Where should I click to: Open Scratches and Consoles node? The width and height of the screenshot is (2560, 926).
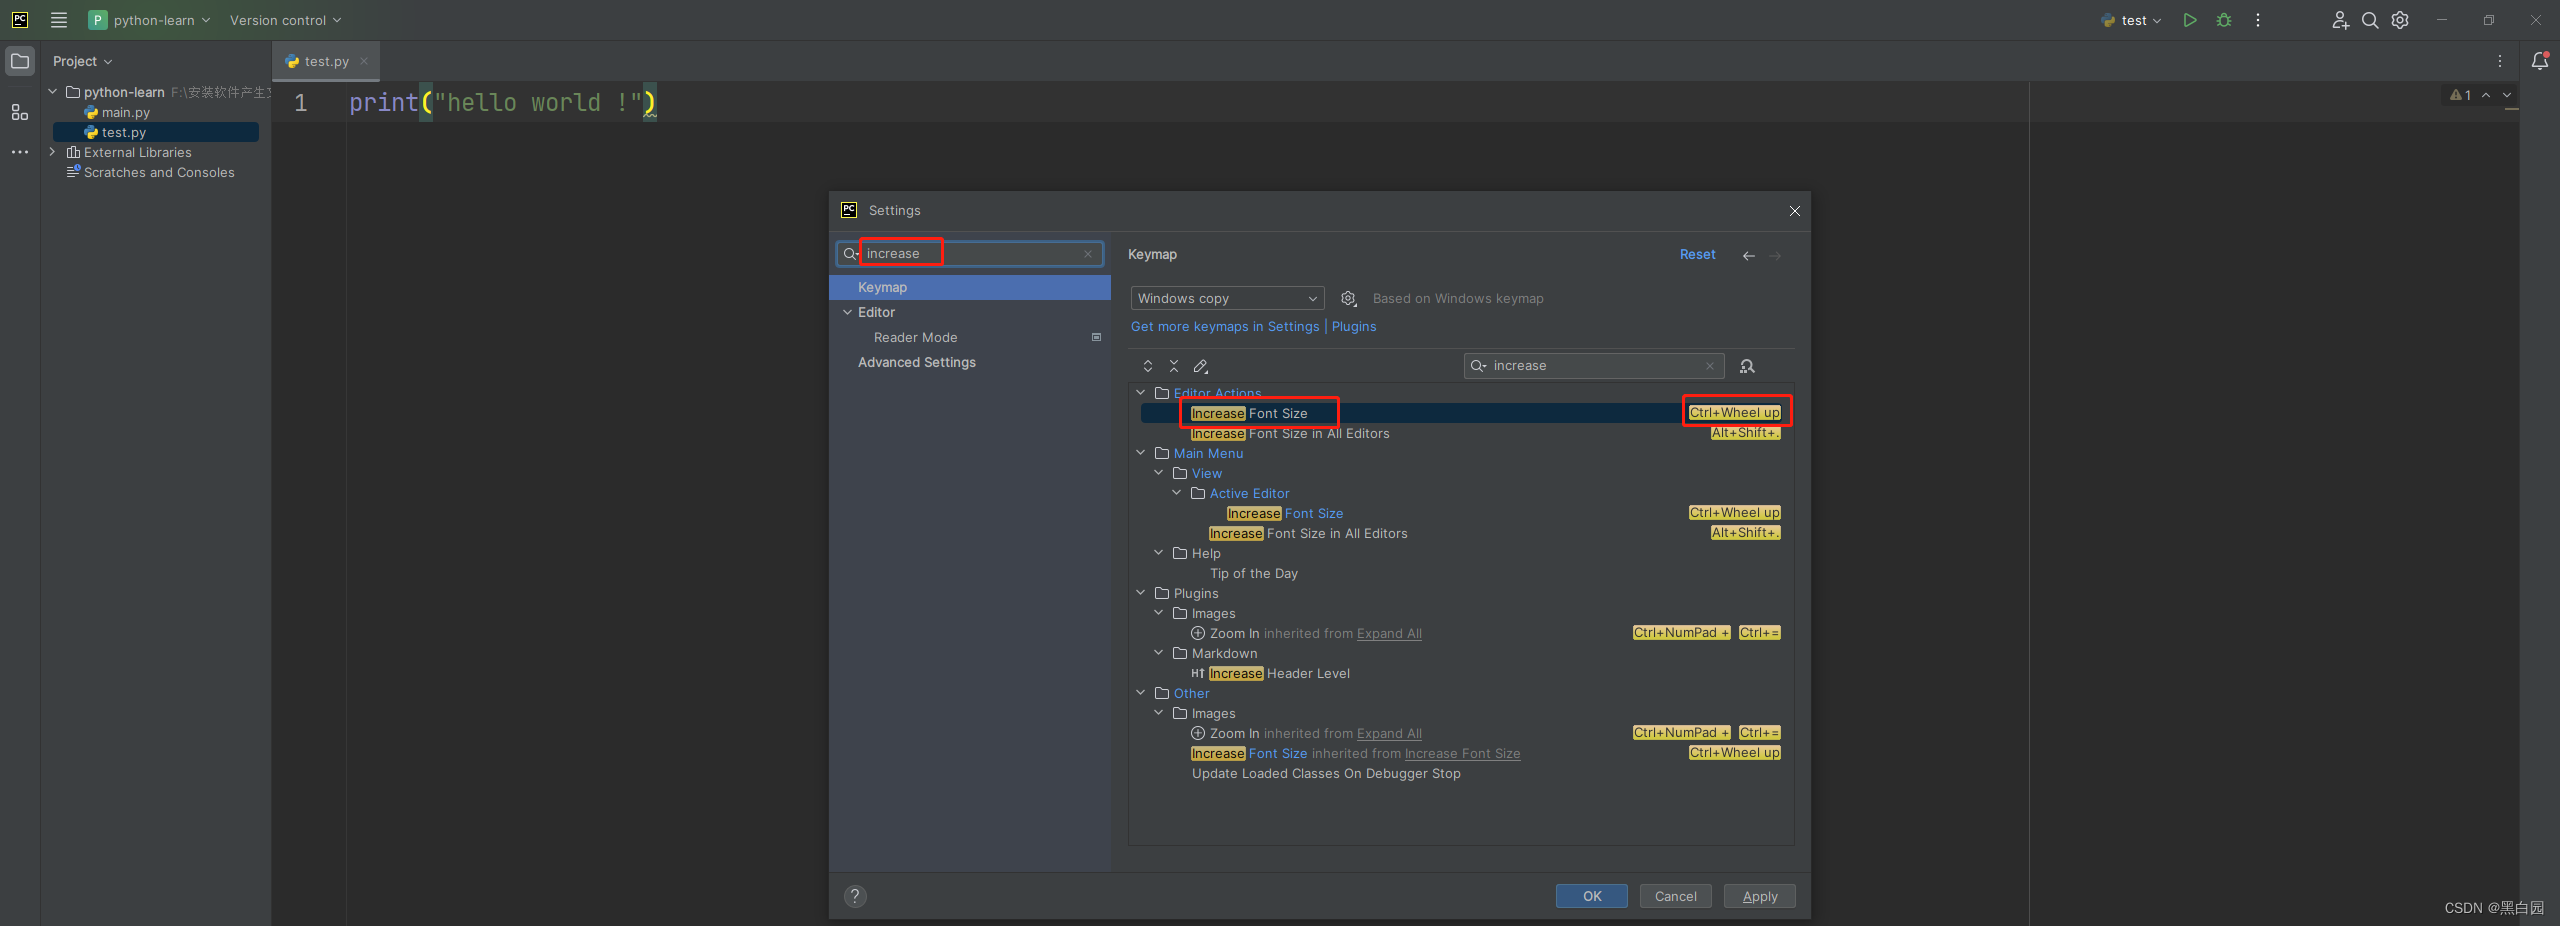tap(159, 172)
